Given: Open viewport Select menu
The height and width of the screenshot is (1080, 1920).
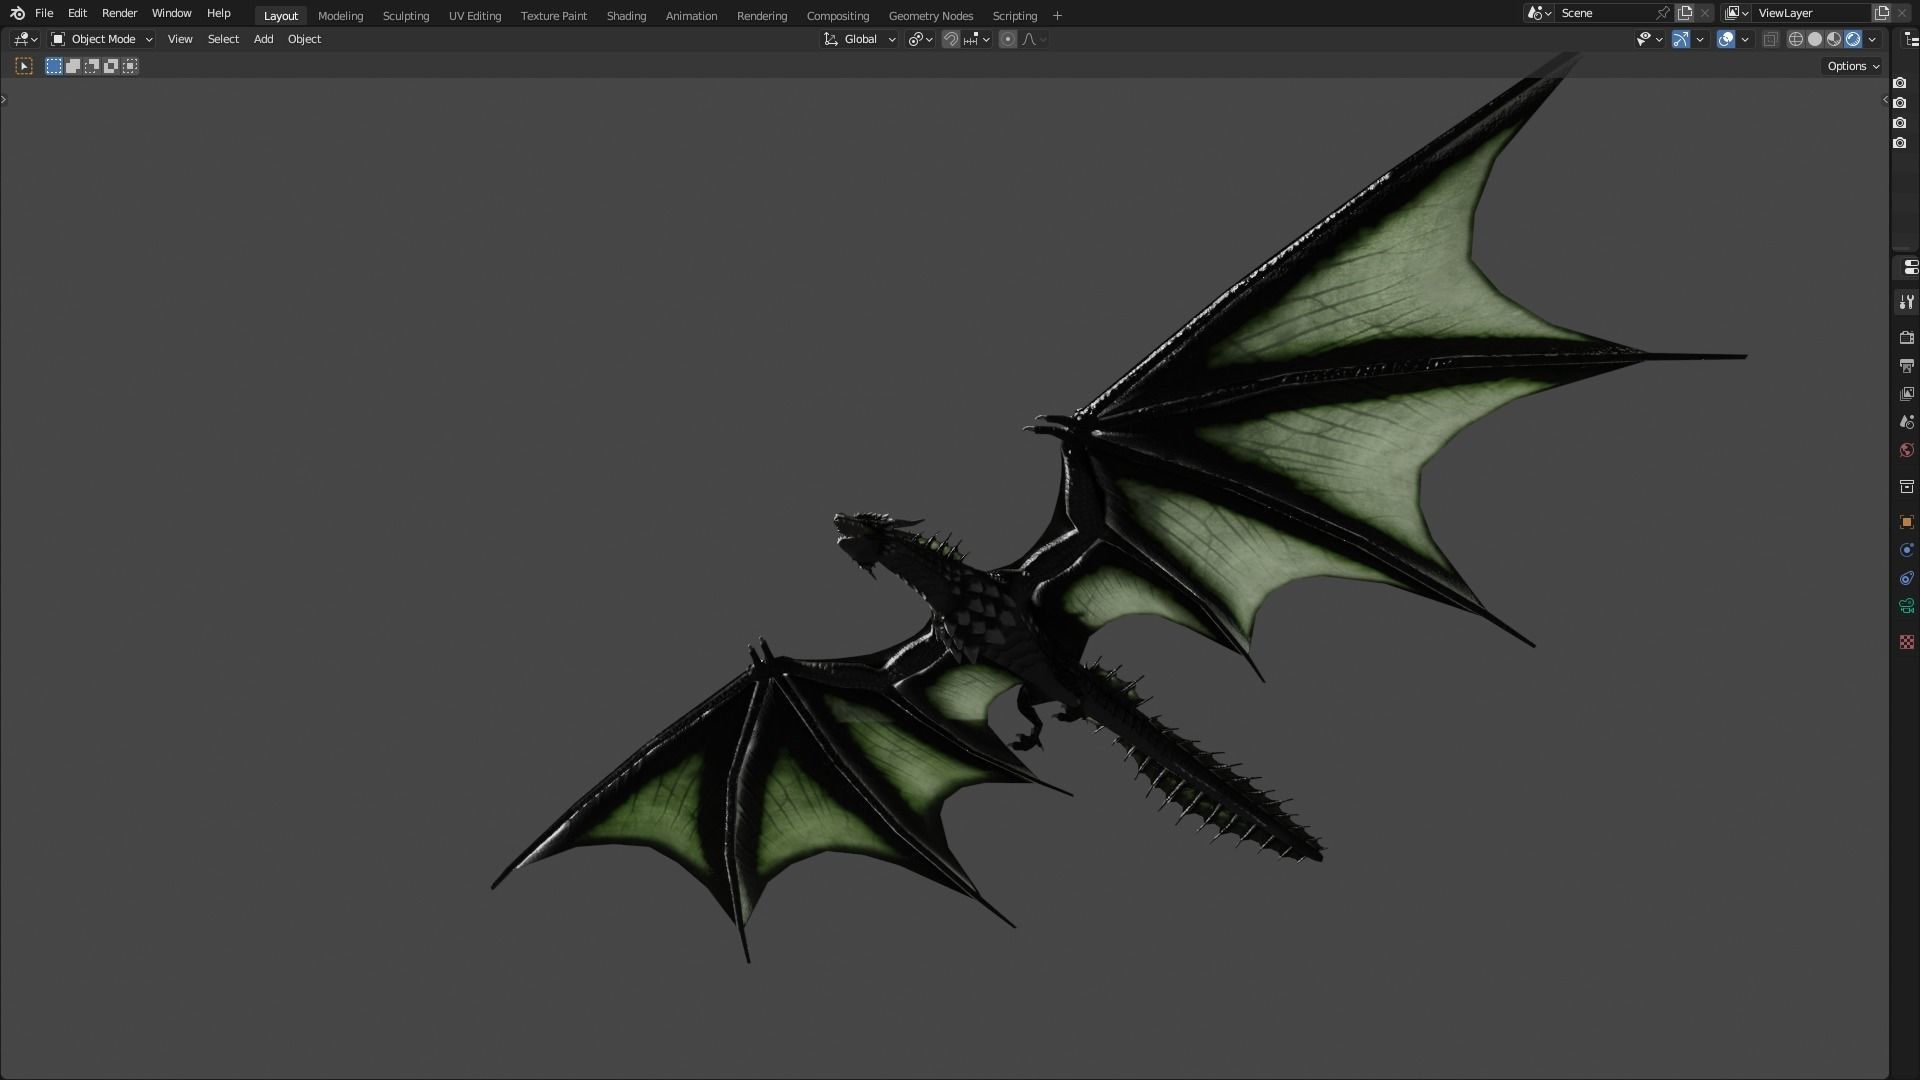Looking at the screenshot, I should (x=223, y=39).
